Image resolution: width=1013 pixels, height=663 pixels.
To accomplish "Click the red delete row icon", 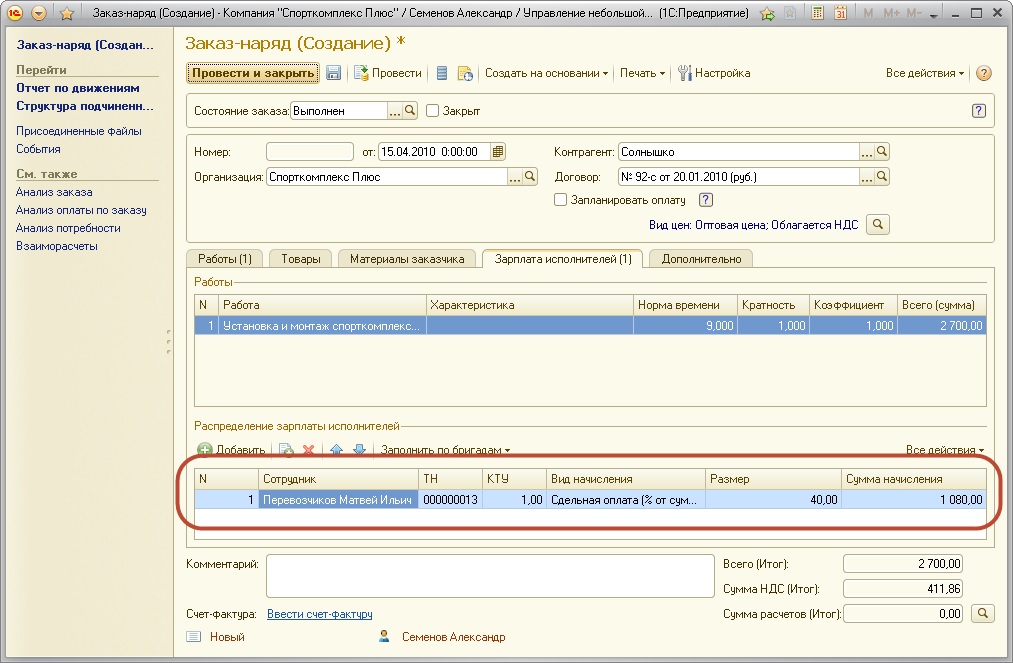I will 309,450.
